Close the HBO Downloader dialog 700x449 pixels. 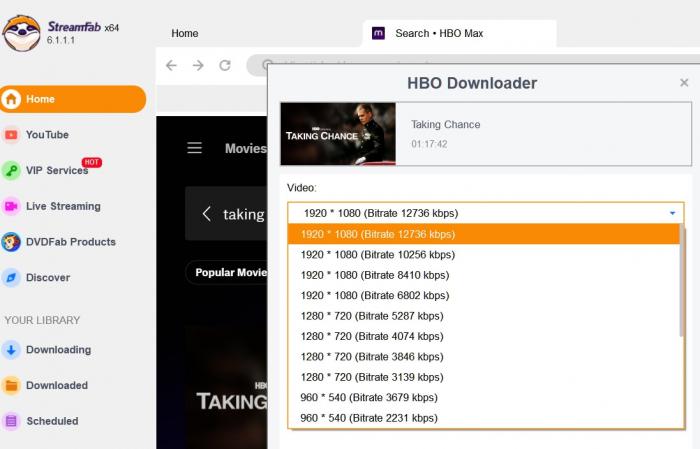coord(684,83)
